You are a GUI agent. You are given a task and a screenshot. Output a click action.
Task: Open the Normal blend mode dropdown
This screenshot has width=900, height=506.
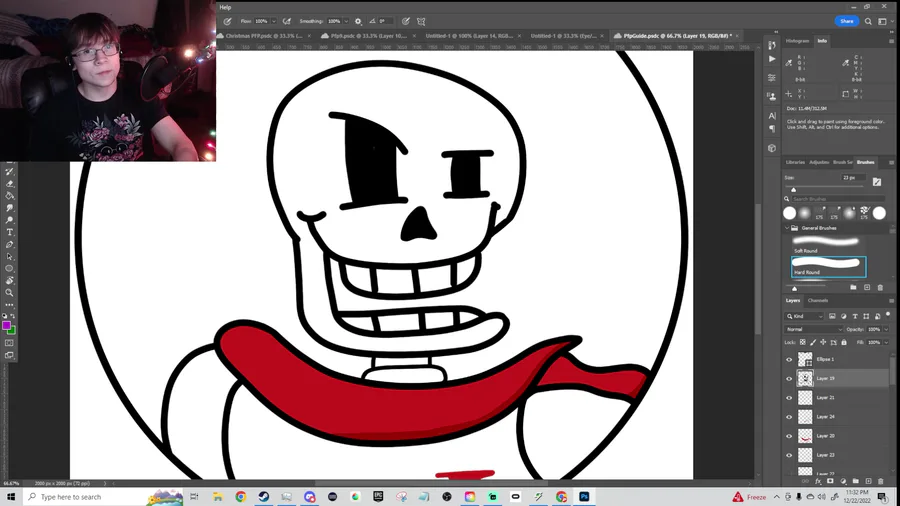(x=813, y=329)
